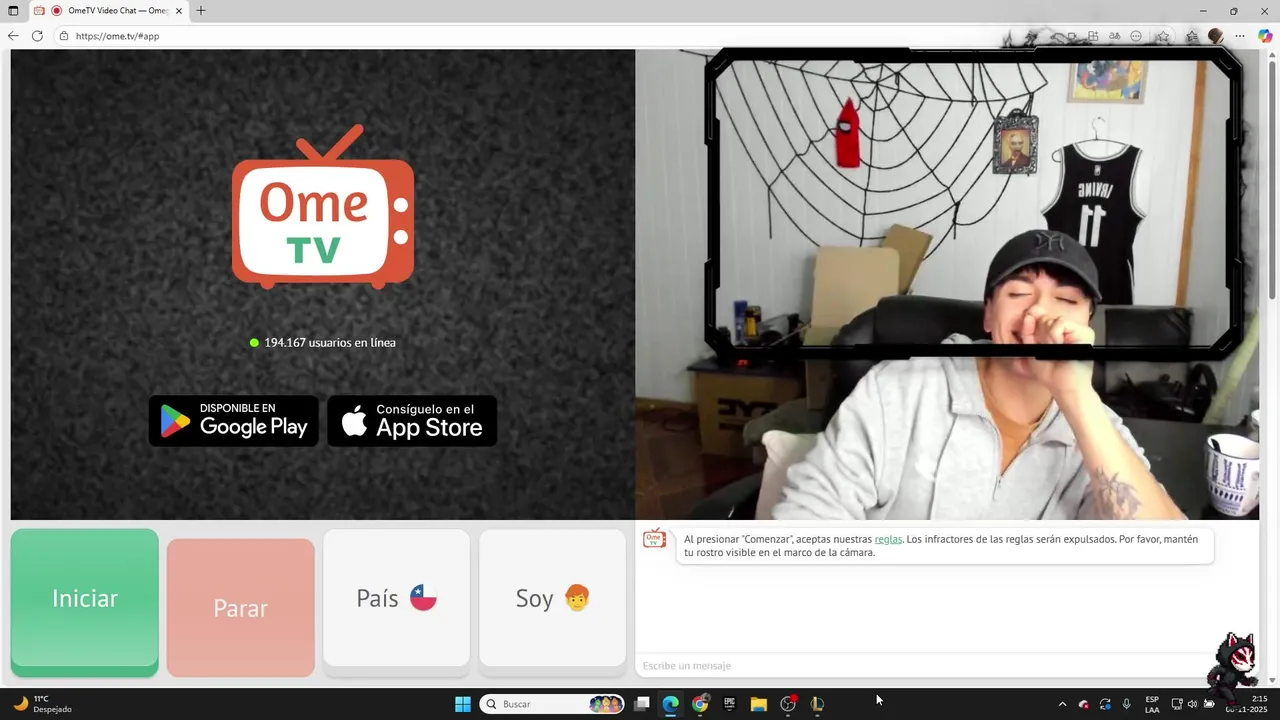The width and height of the screenshot is (1280, 720).
Task: Click the boy emoji on Soy
Action: tap(577, 598)
